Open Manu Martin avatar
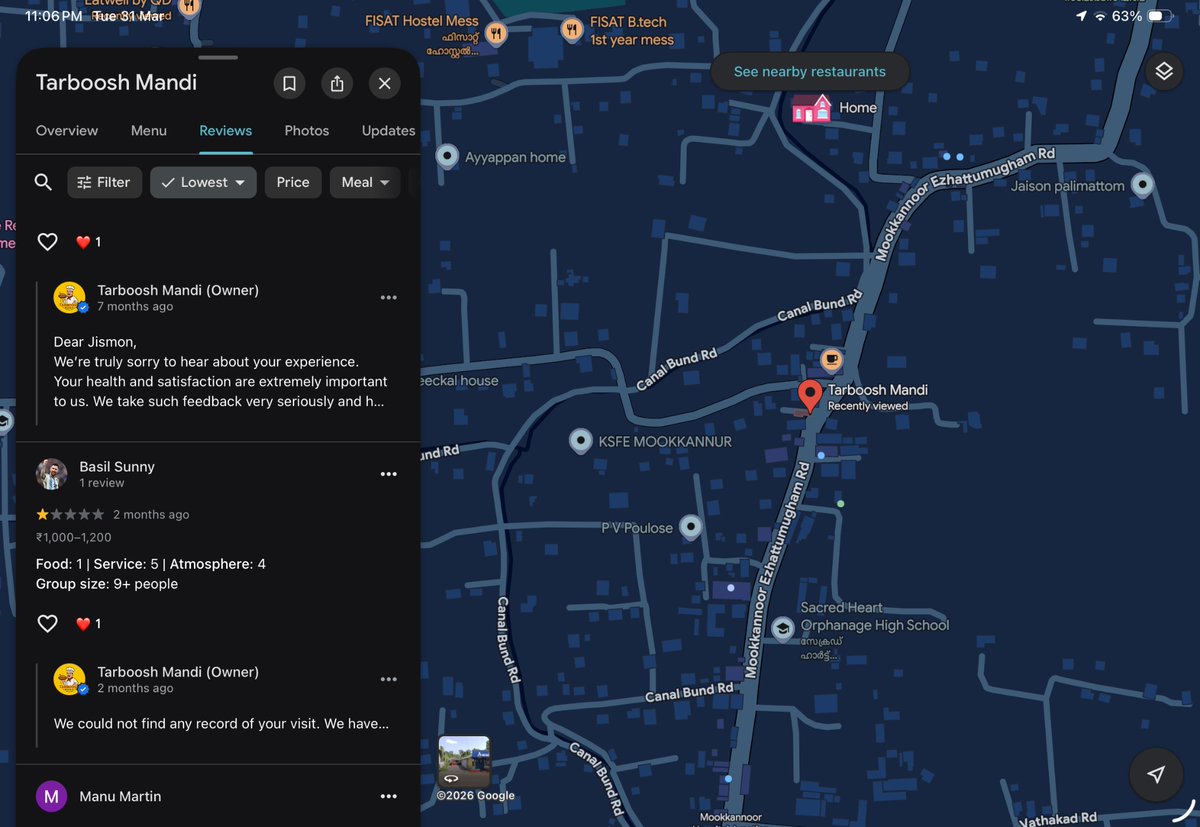 click(x=52, y=797)
